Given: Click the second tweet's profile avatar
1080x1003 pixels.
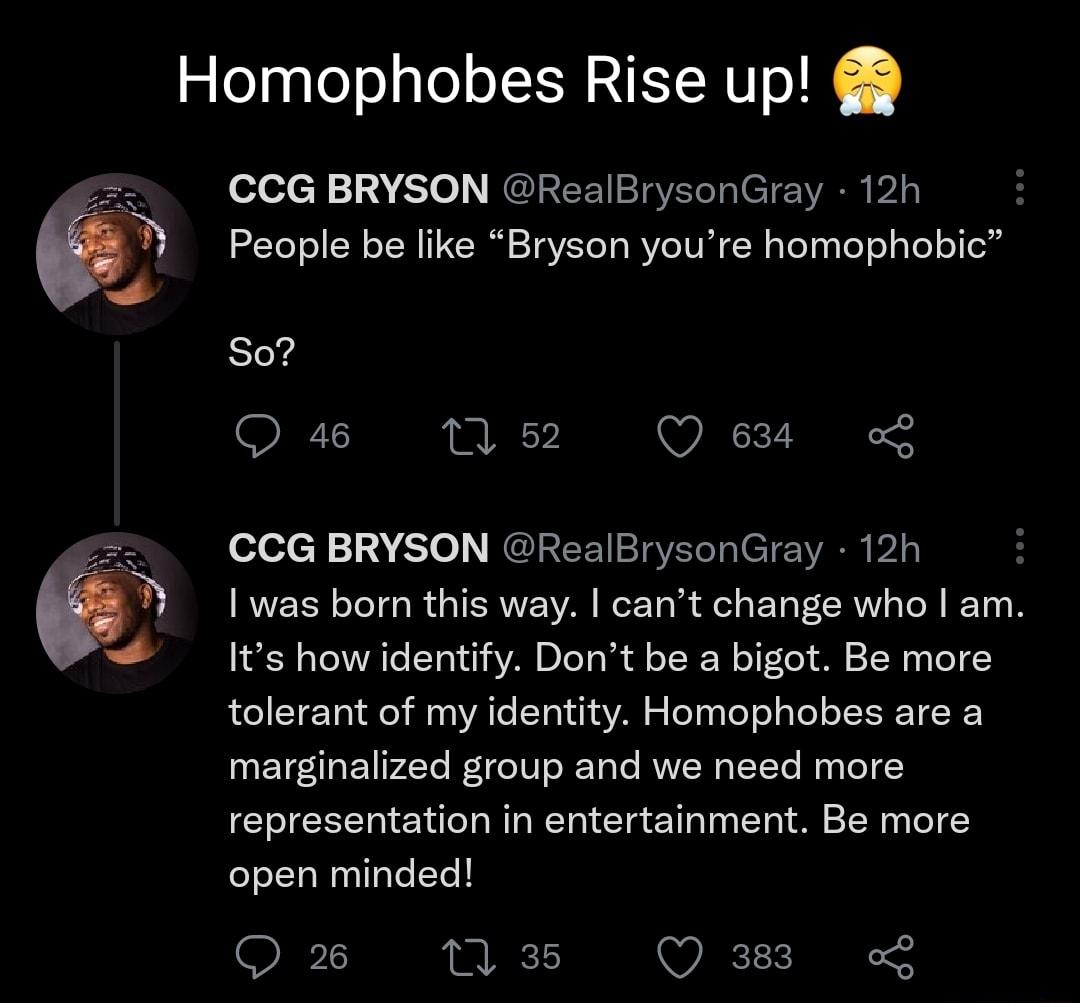Looking at the screenshot, I should pyautogui.click(x=118, y=614).
